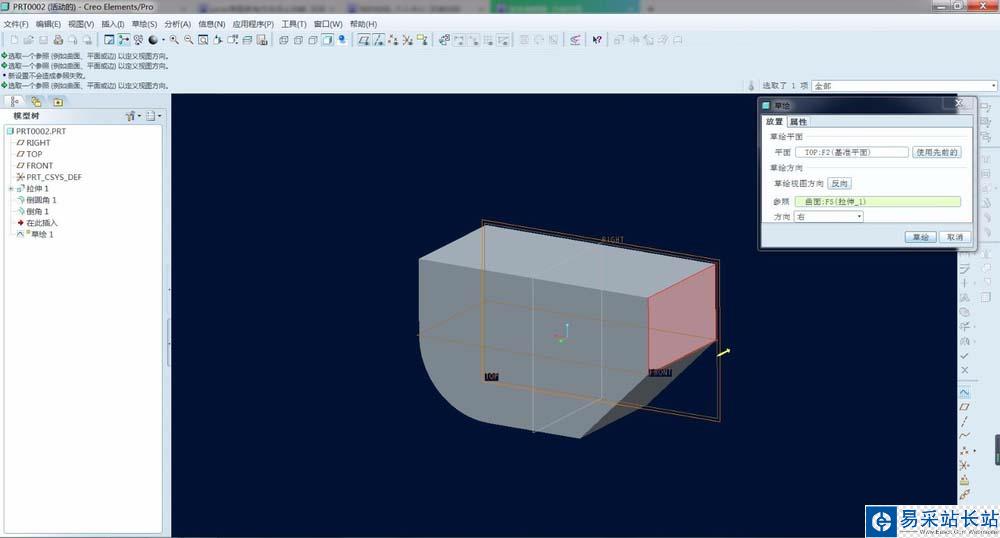Click the 草绘 confirm button in dialog
Viewport: 1000px width, 538px height.
point(920,237)
